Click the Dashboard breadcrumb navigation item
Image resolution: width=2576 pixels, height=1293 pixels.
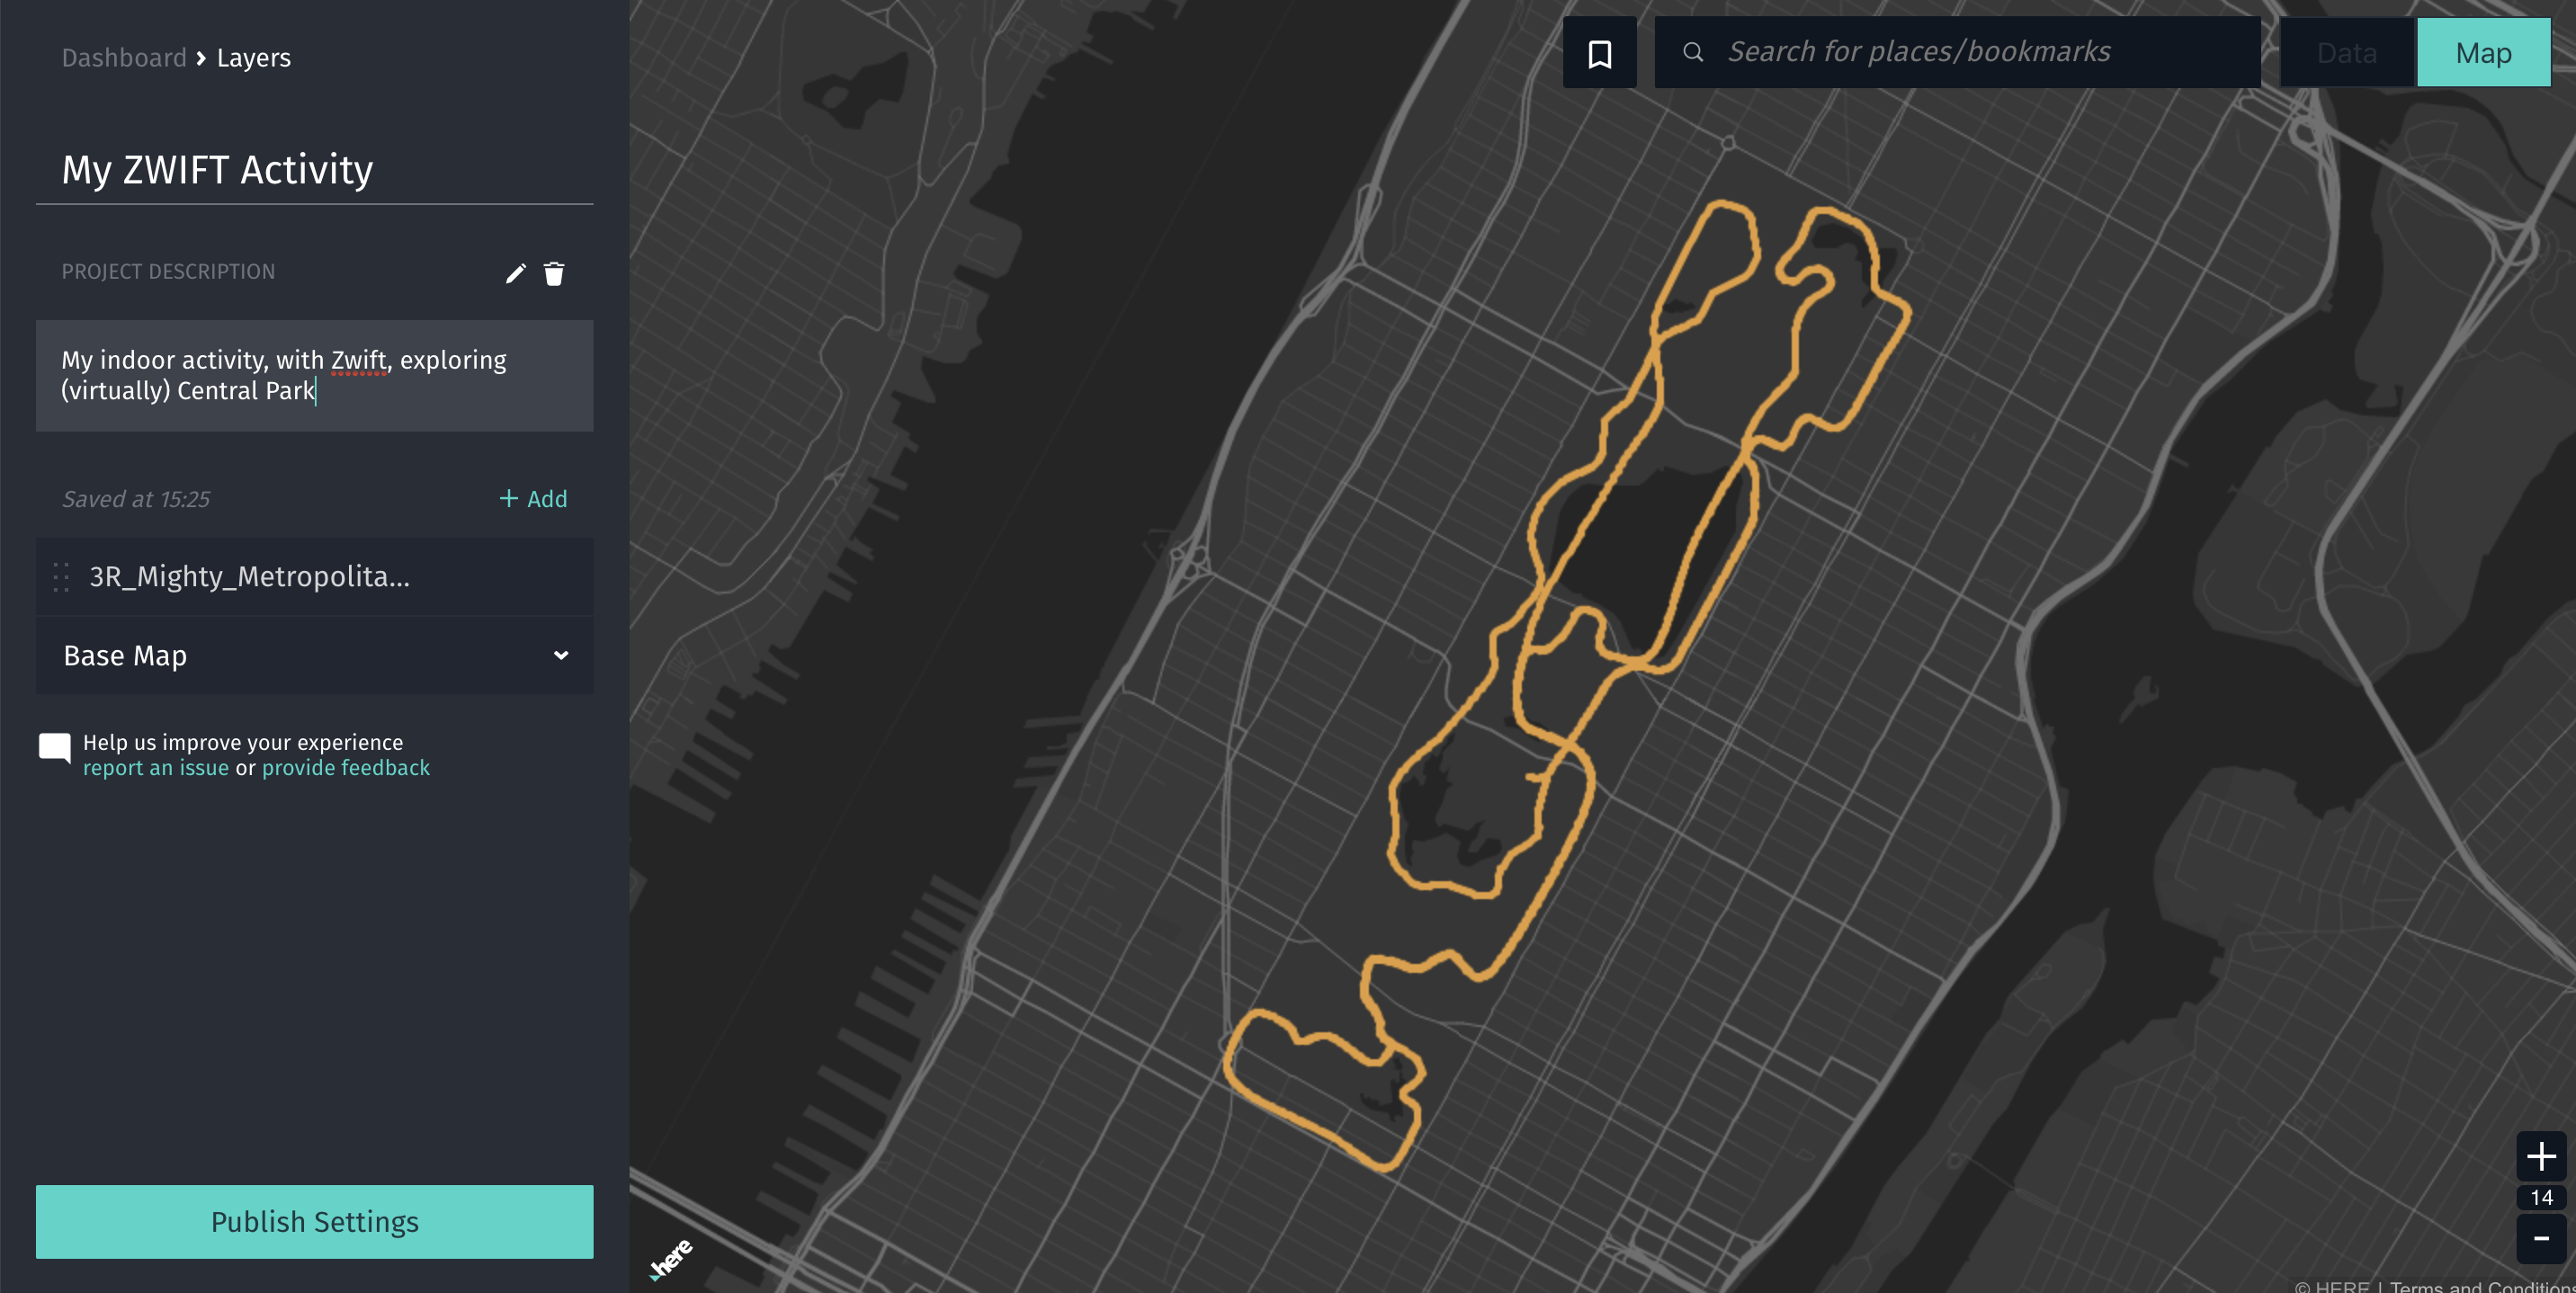[x=124, y=56]
